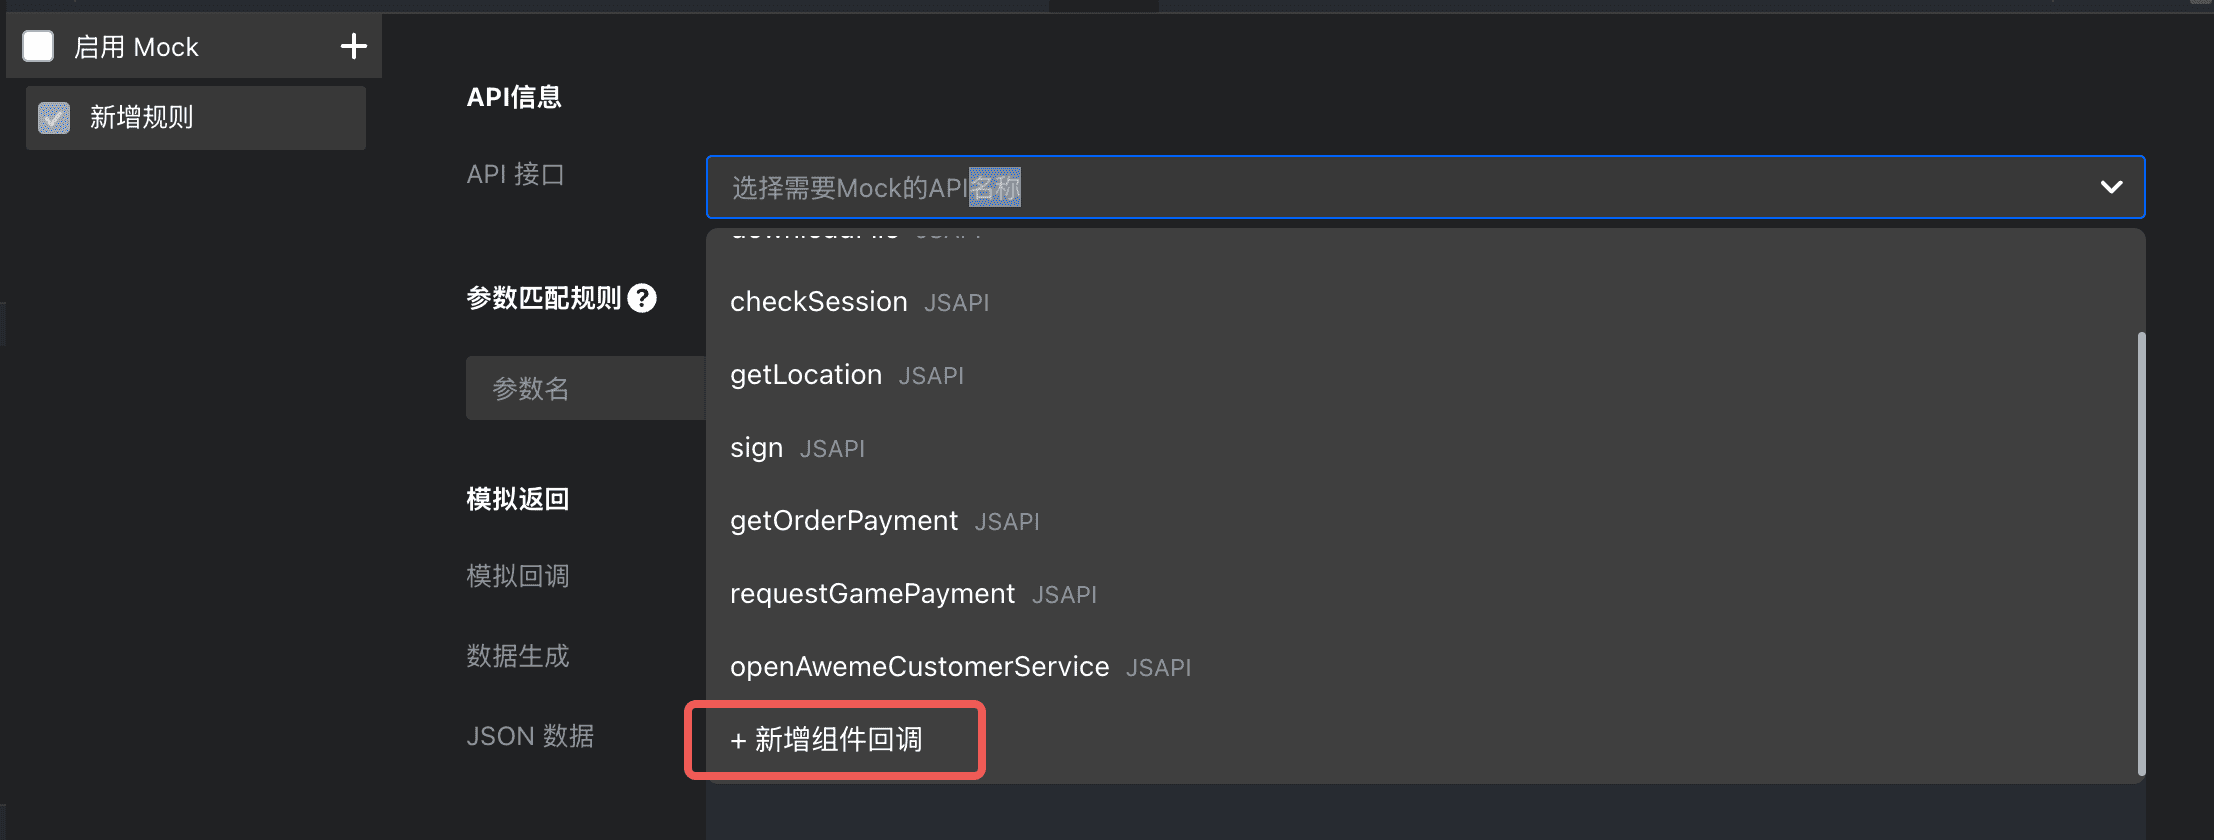Select the 新增规则 item in sidebar
2214x840 pixels.
point(196,118)
